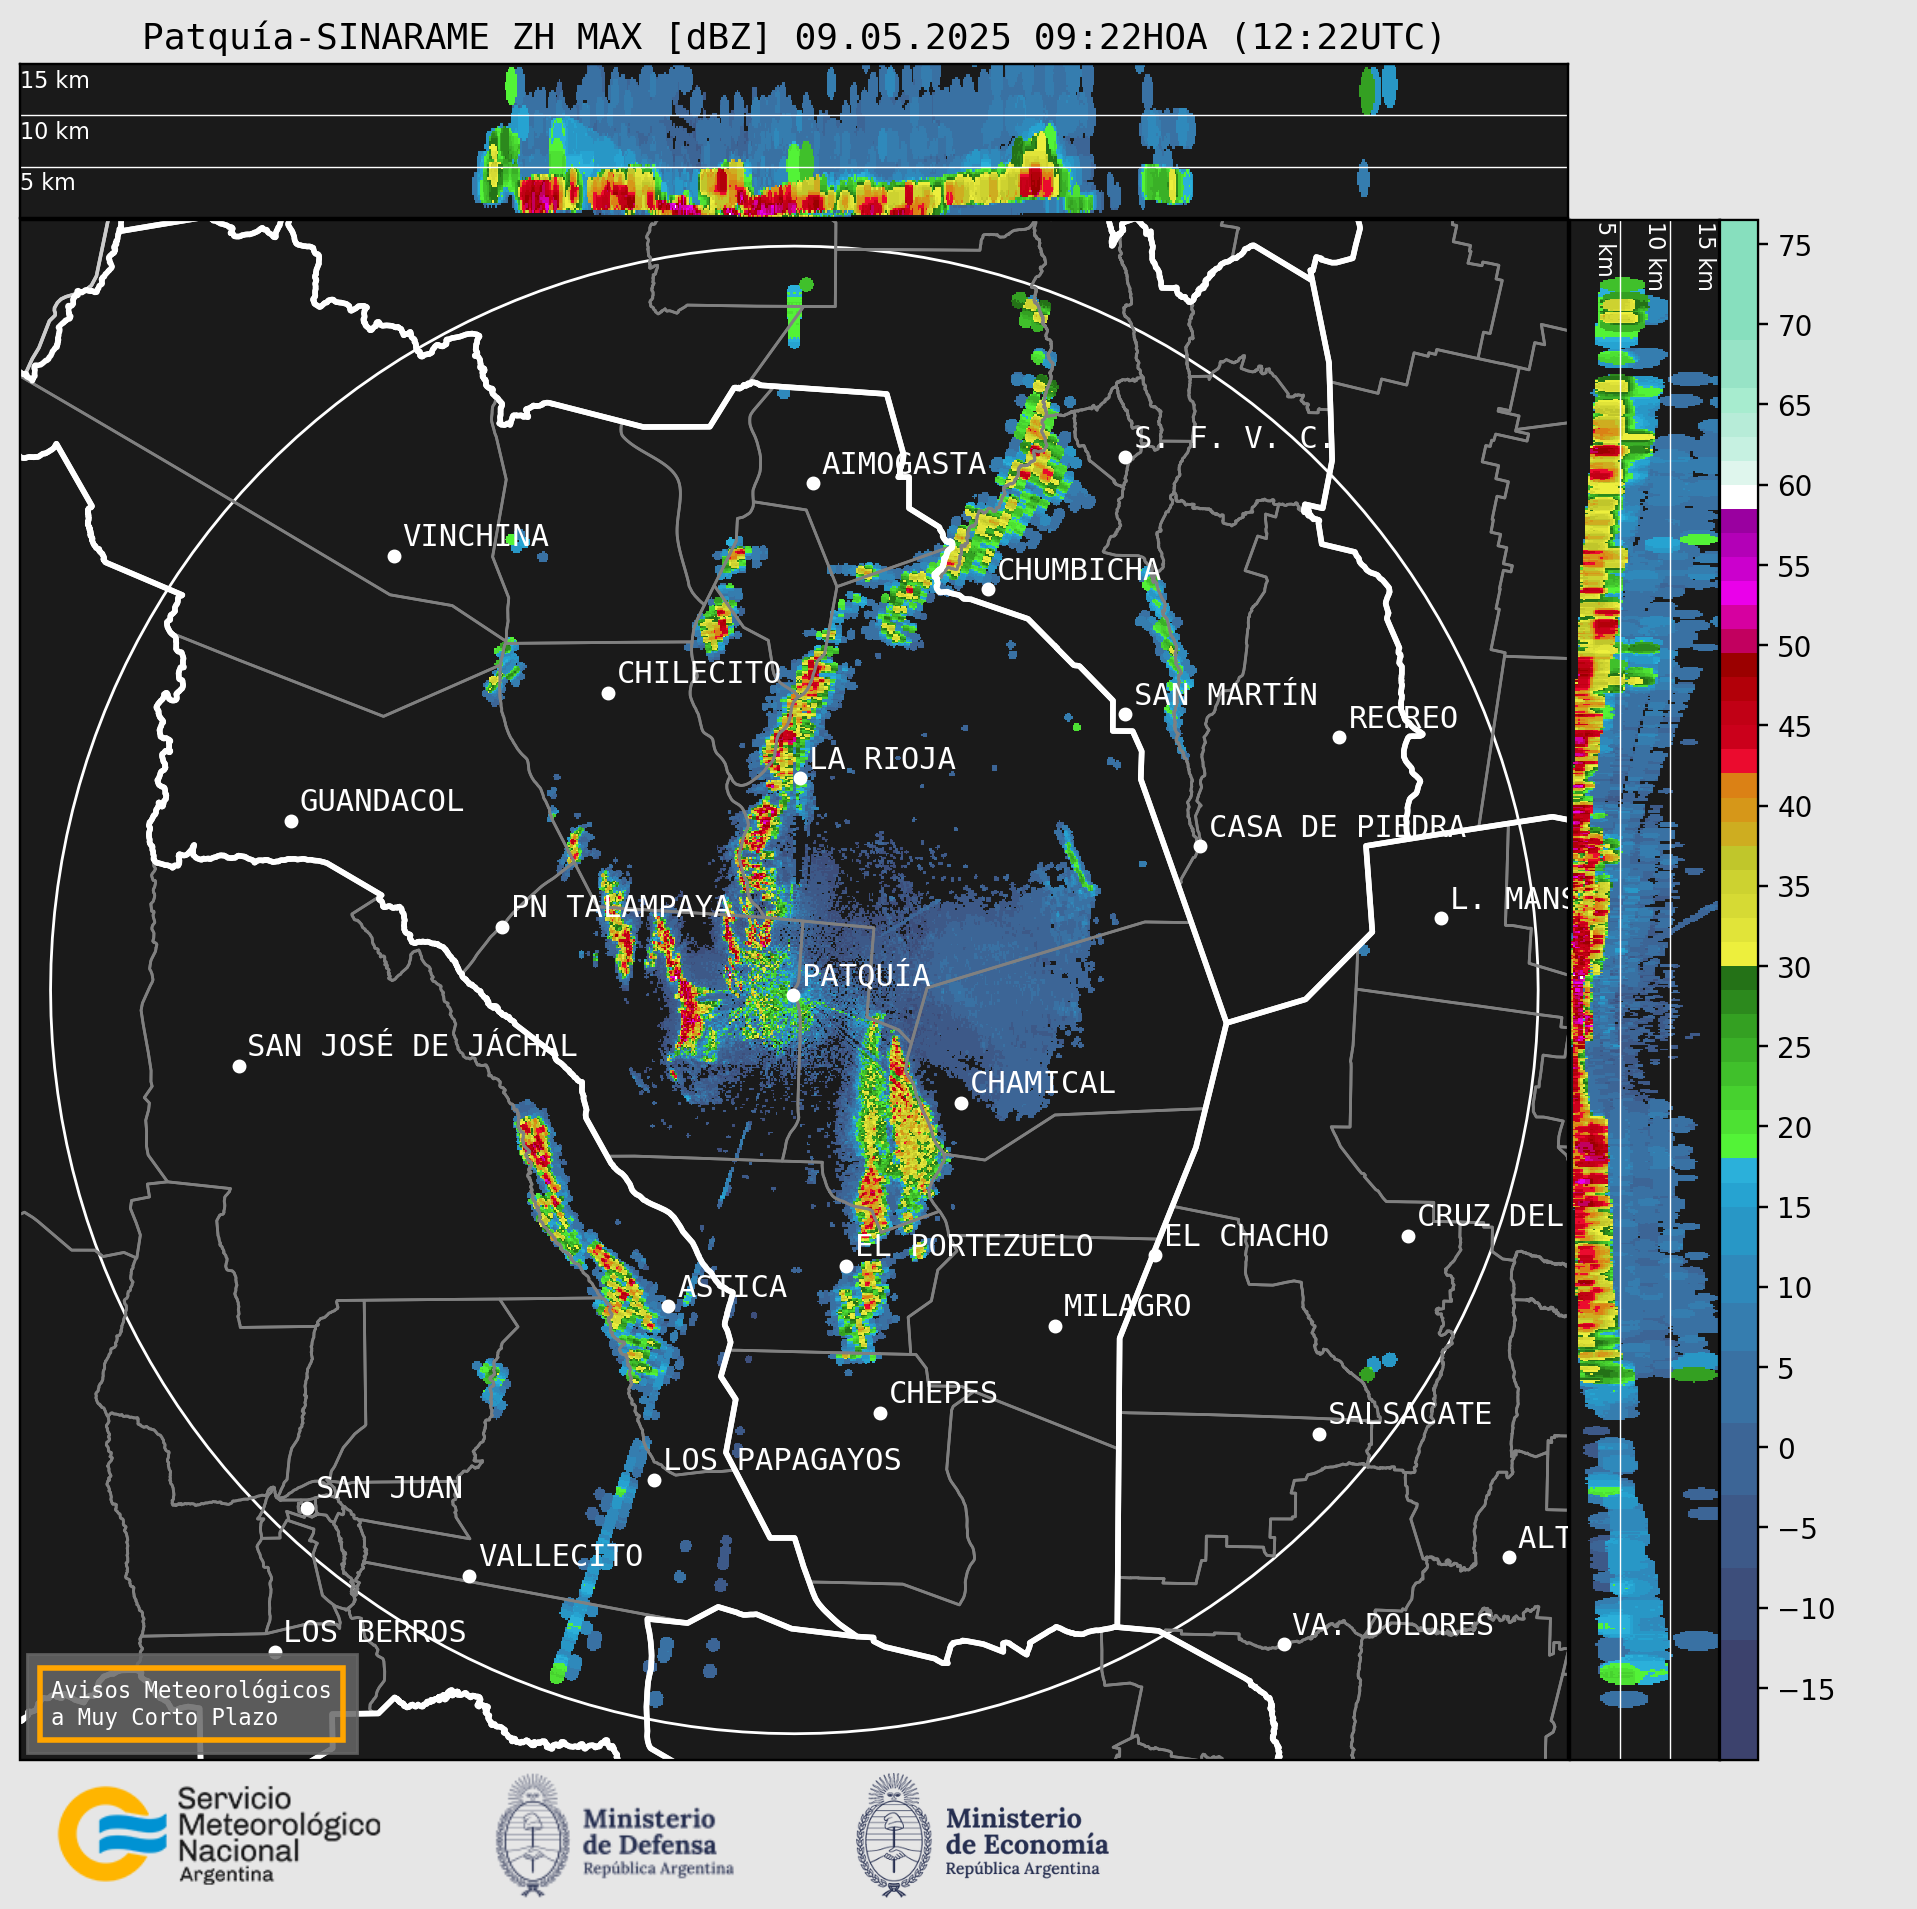The image size is (1917, 1909).
Task: Click the white marker dot at Patquía
Action: [x=793, y=995]
